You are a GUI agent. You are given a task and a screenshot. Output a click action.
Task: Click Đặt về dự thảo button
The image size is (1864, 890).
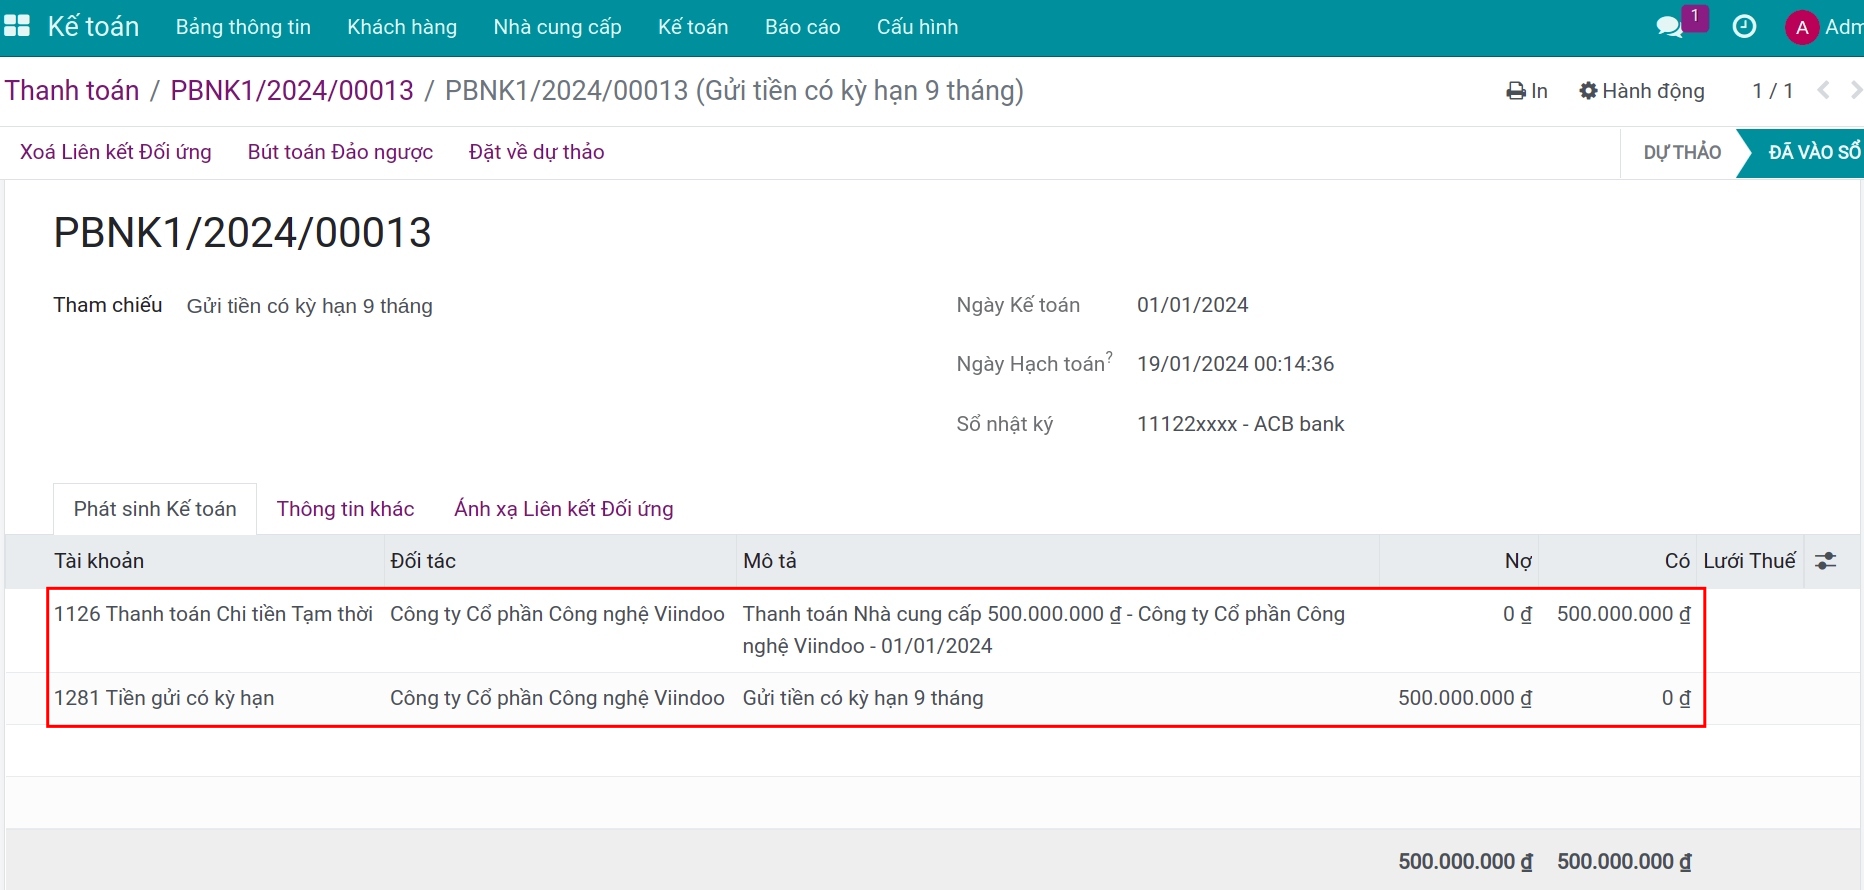(536, 152)
